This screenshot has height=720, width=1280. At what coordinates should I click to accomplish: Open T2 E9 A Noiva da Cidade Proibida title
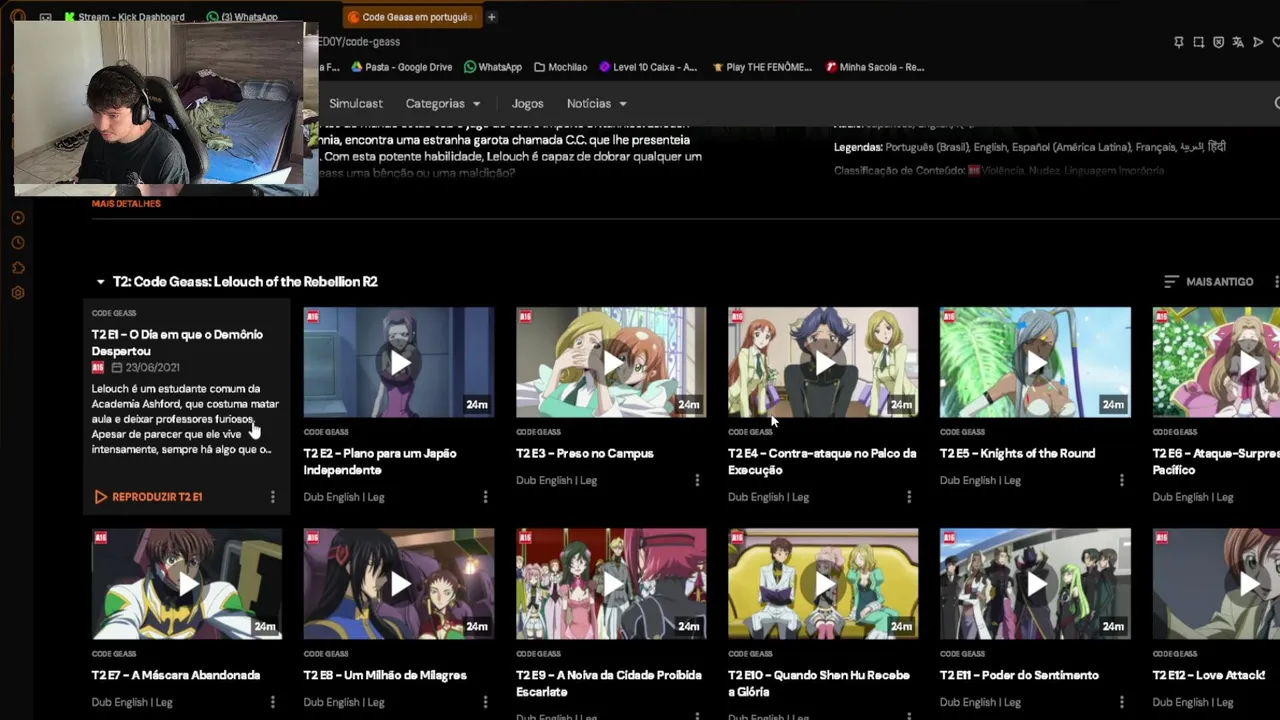click(x=609, y=684)
